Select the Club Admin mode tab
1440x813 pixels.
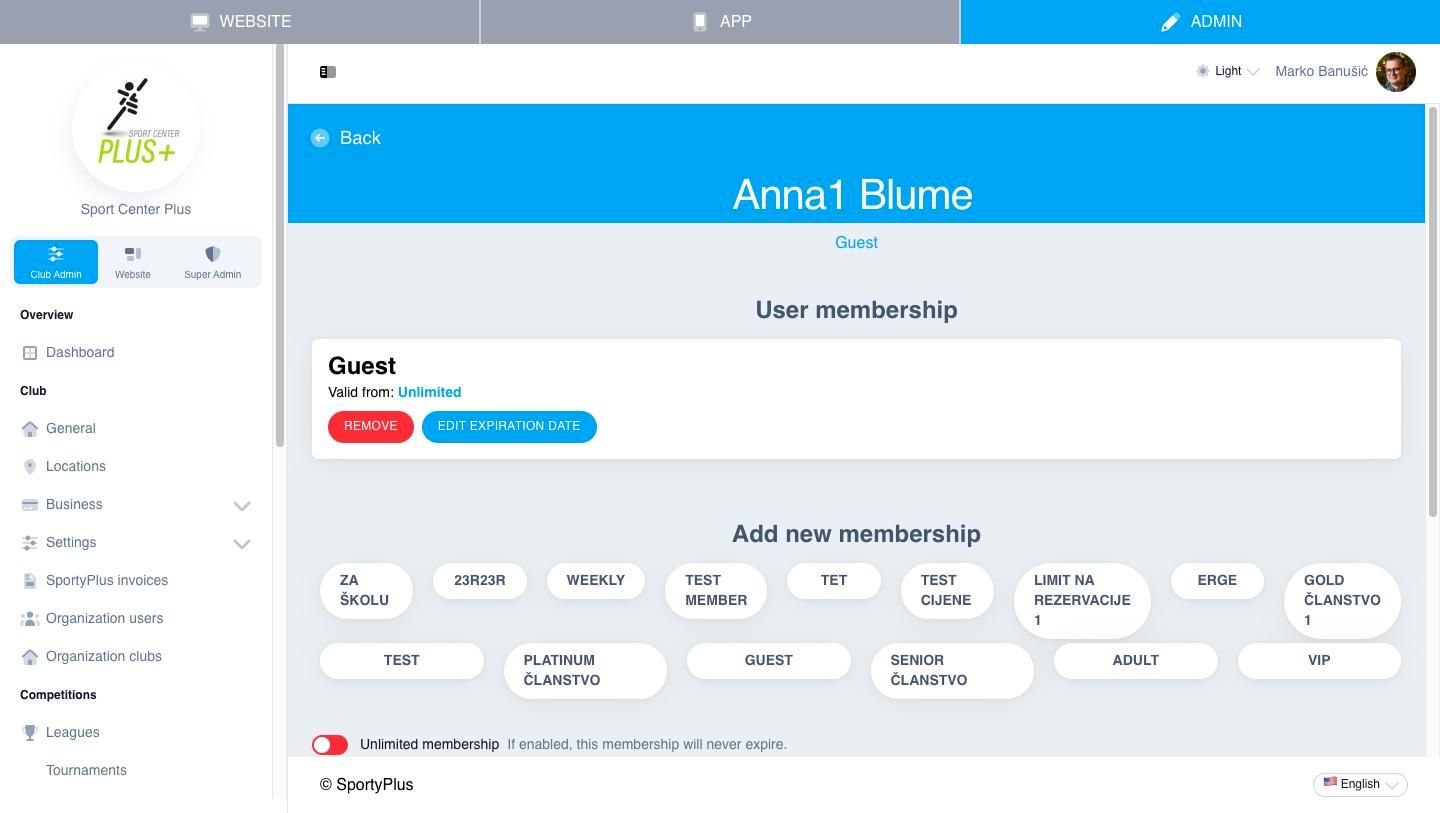[x=56, y=262]
